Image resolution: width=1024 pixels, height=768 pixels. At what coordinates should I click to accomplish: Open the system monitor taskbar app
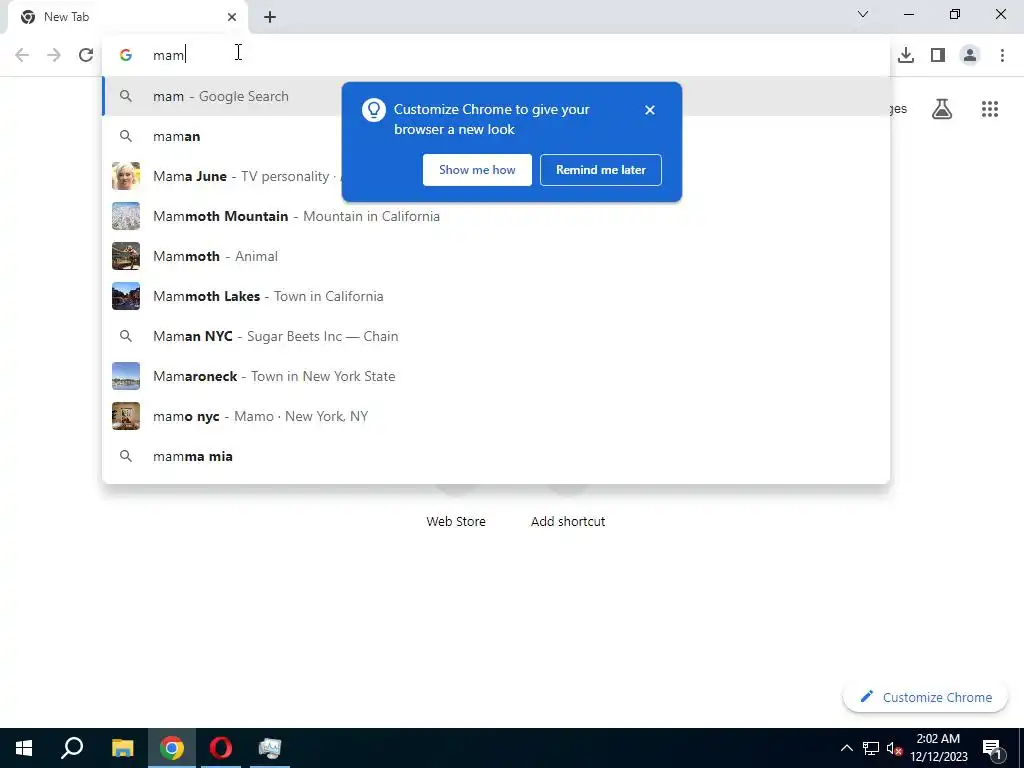pyautogui.click(x=270, y=748)
